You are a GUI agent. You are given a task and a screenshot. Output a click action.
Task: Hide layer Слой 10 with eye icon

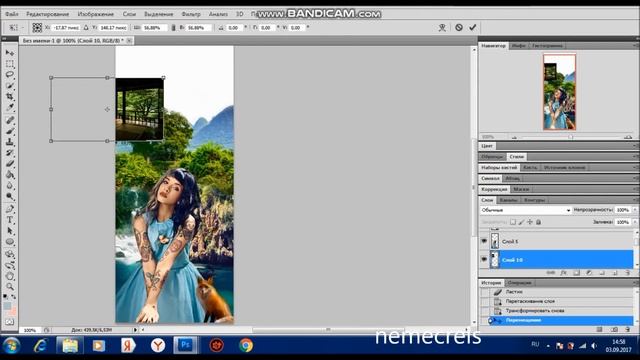tap(484, 260)
